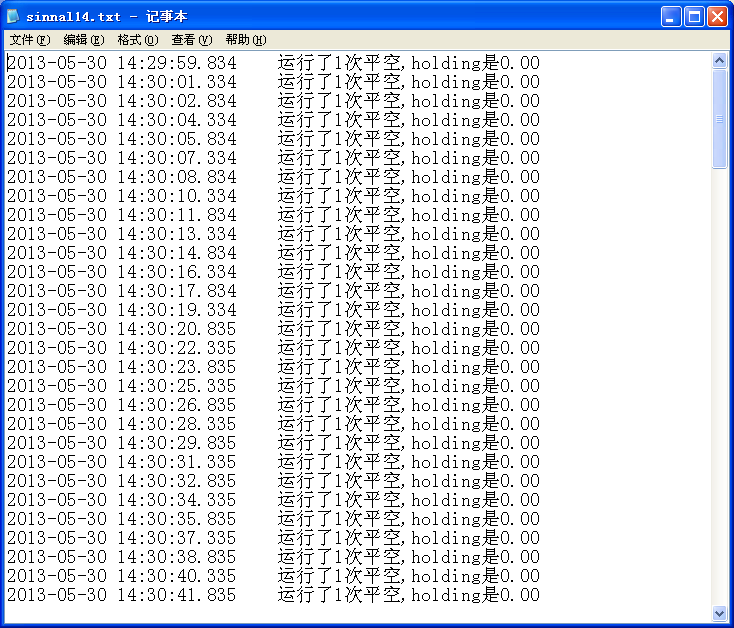Open the 查看(V) menu
Viewport: 734px width, 628px height.
[192, 40]
